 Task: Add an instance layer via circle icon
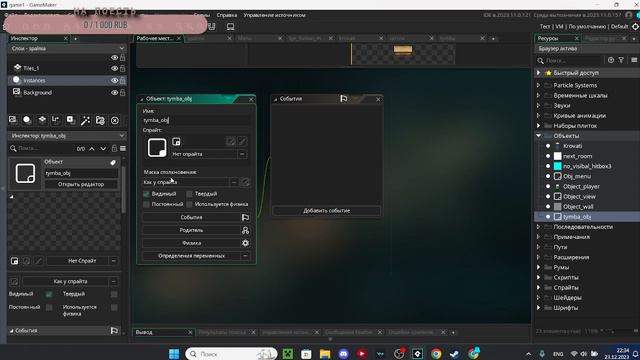[27, 120]
